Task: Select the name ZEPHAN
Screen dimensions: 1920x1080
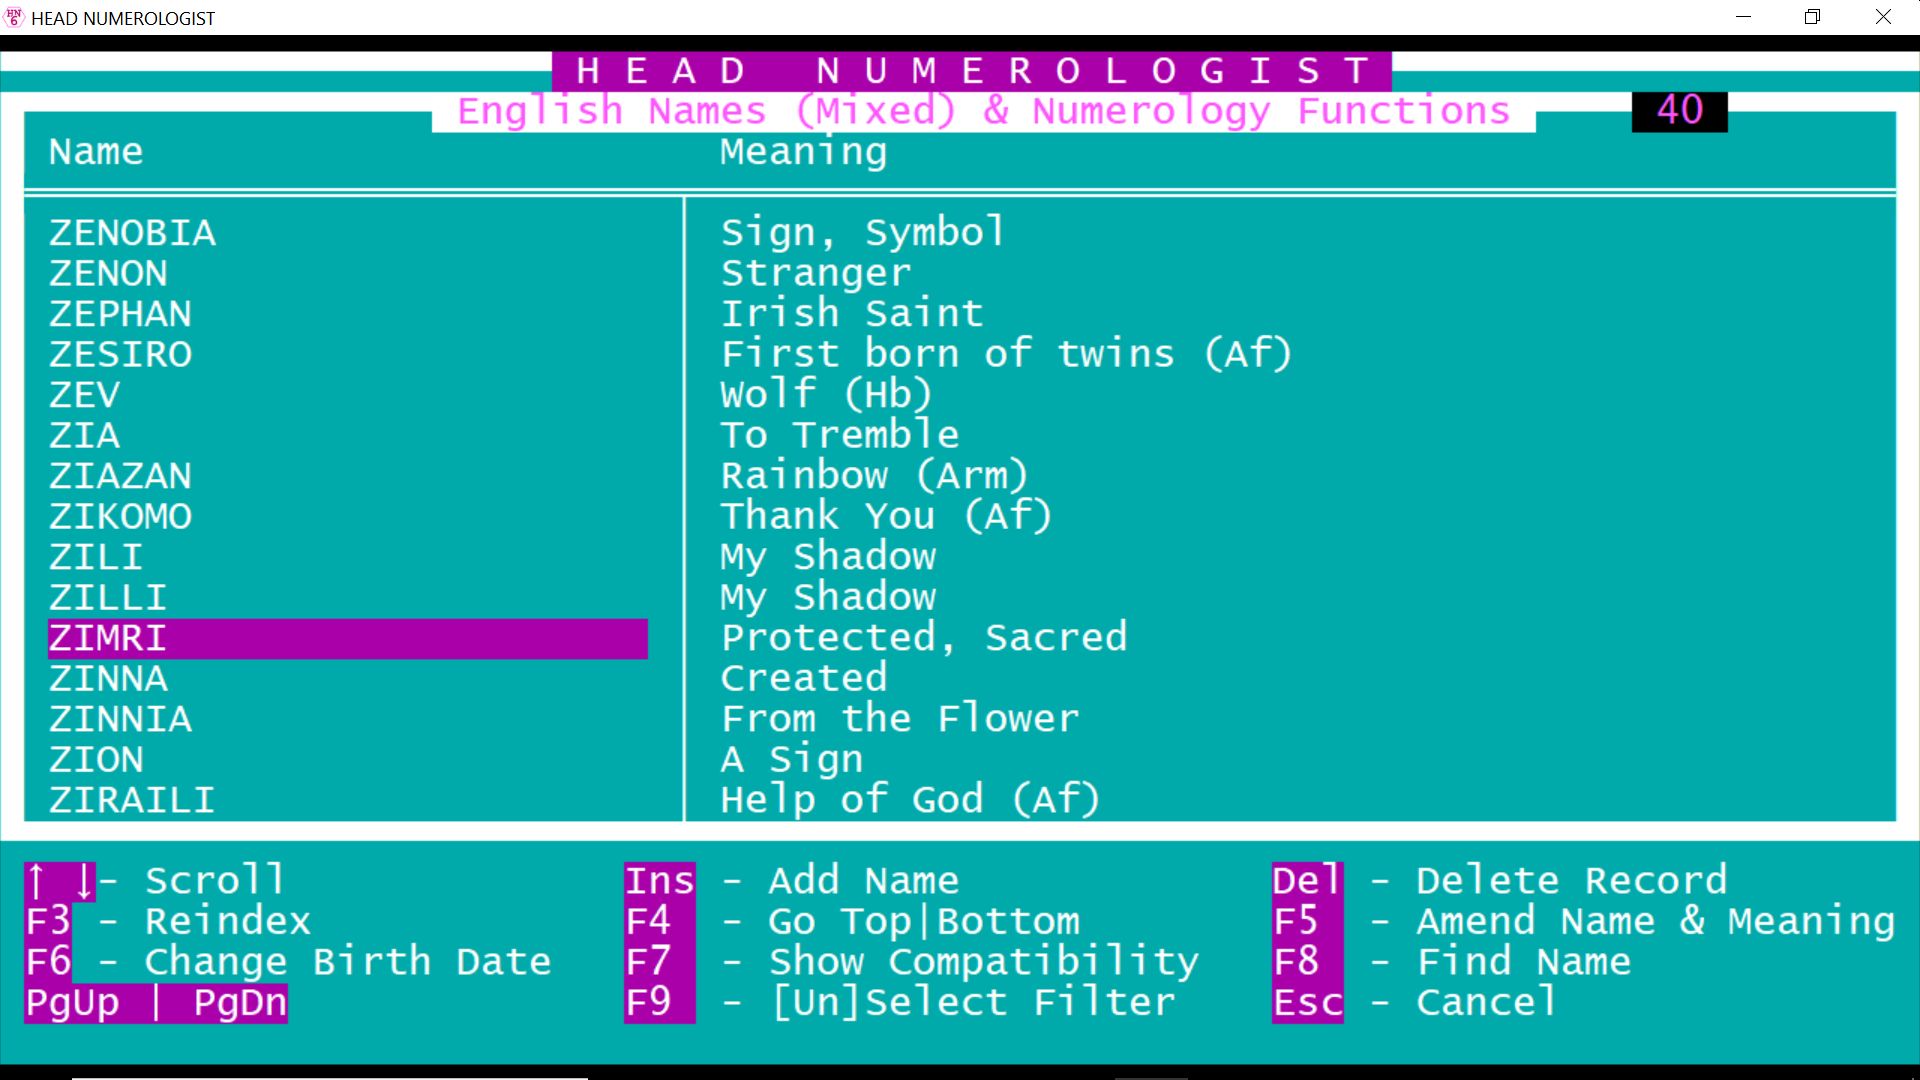Action: (x=120, y=314)
